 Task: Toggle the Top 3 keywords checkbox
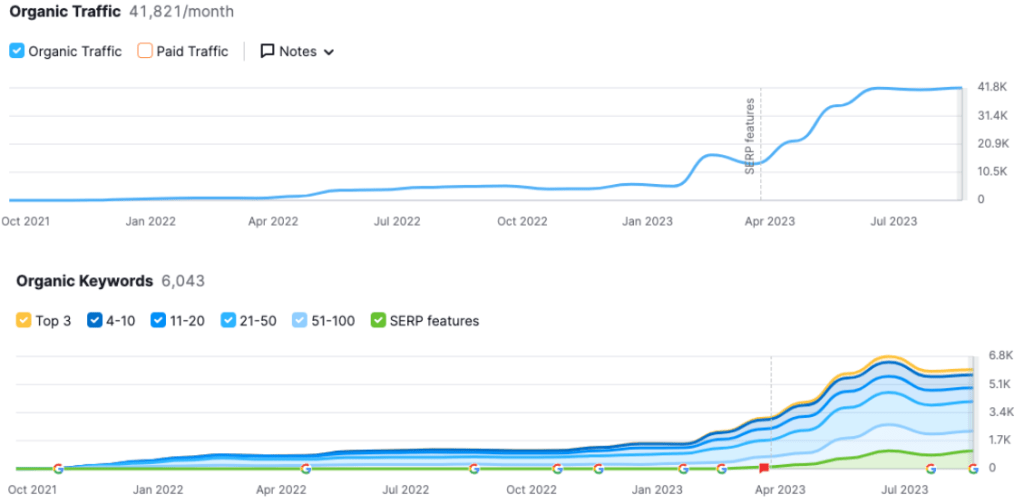[24, 321]
